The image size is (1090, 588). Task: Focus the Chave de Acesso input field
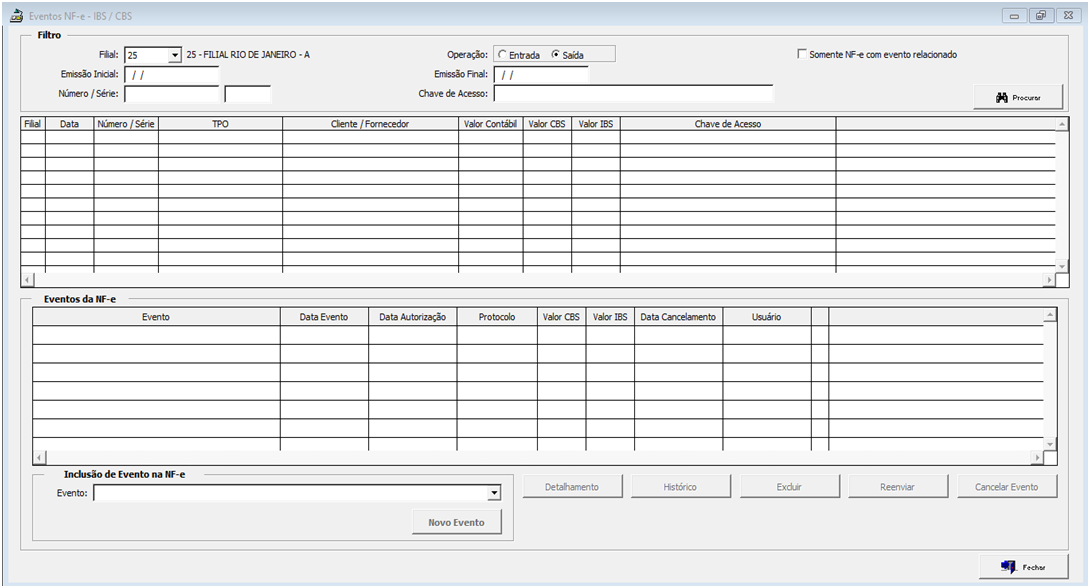[x=633, y=94]
